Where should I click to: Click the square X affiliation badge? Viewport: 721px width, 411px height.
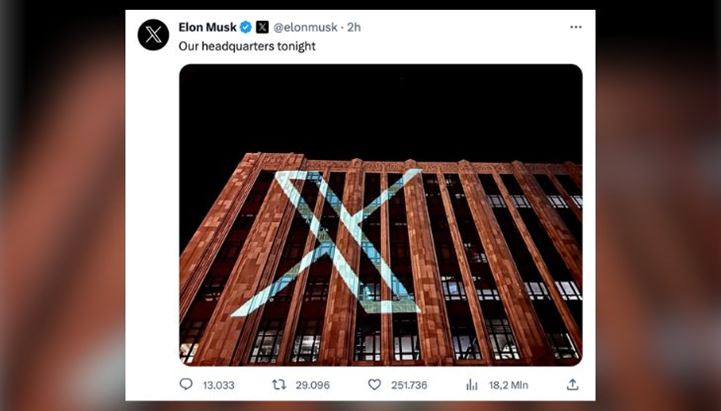(262, 27)
